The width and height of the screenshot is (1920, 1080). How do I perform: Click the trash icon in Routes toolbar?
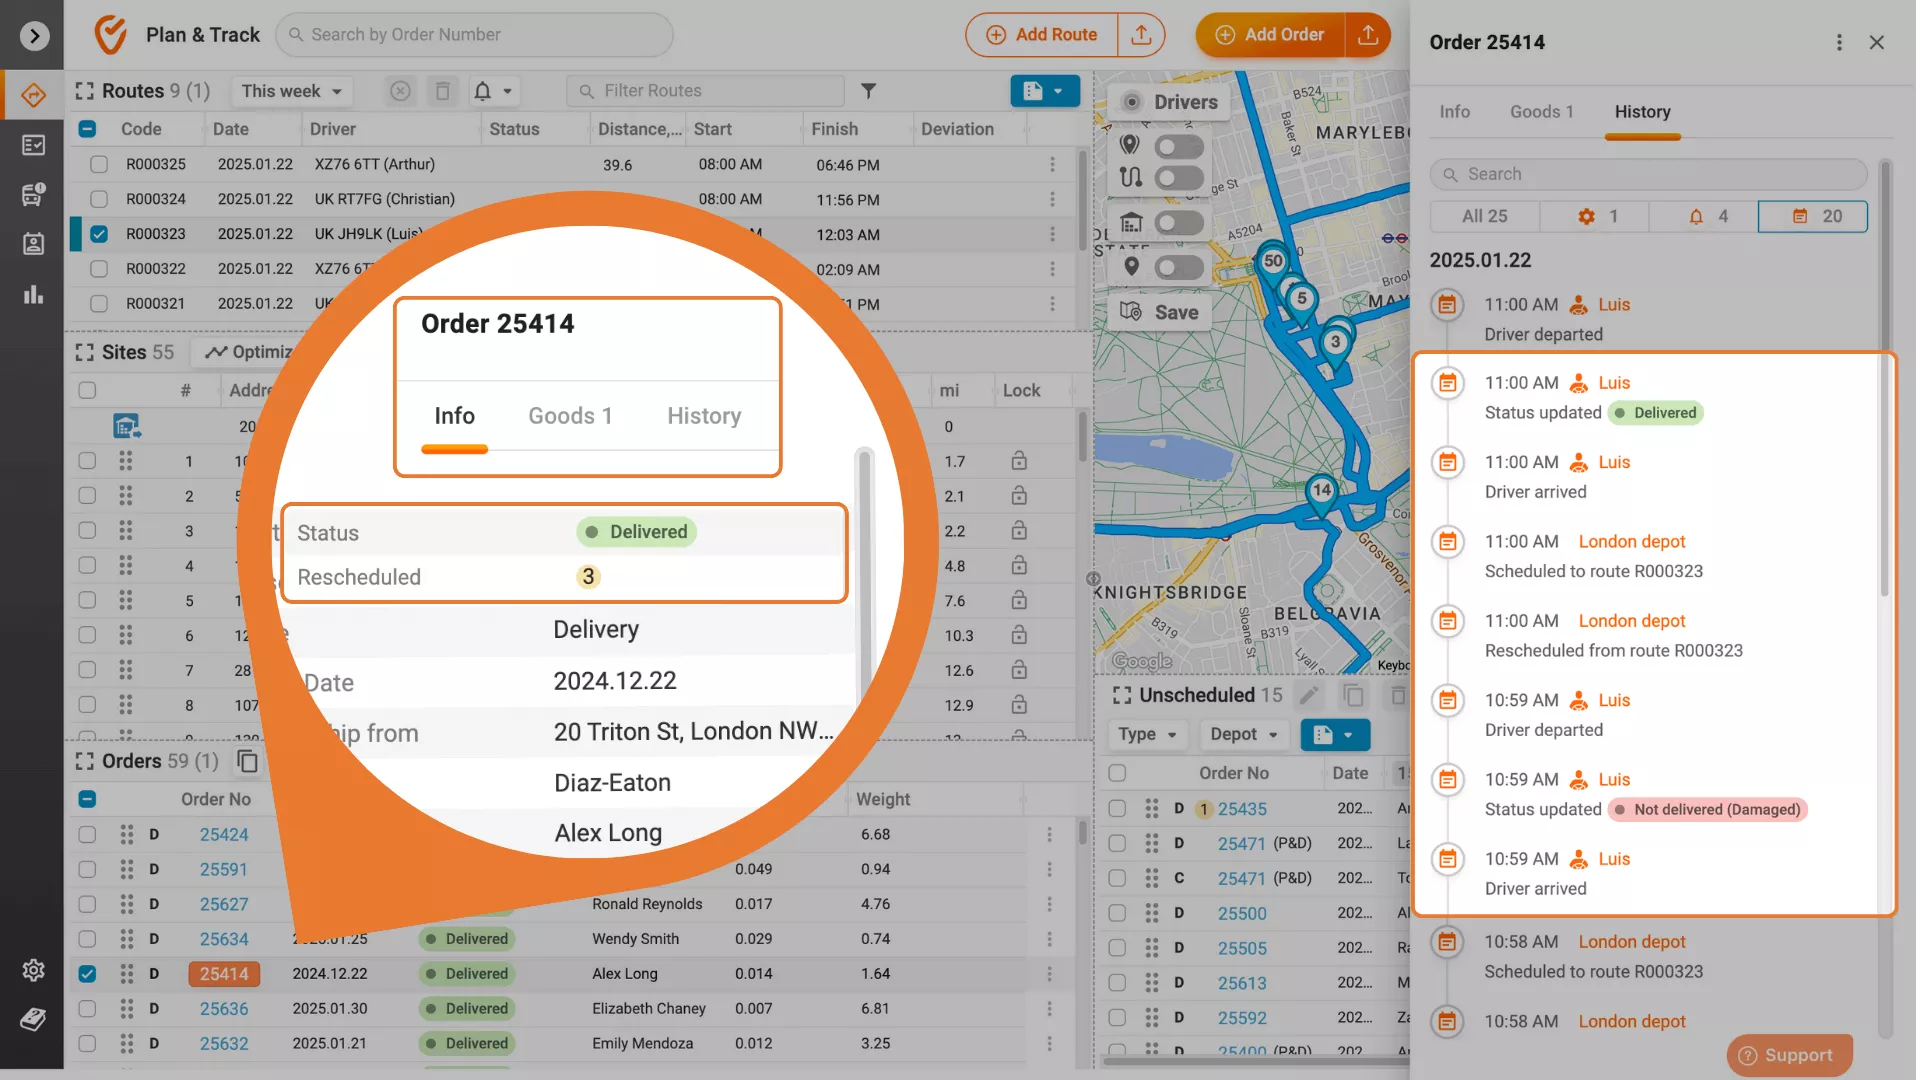(x=442, y=91)
